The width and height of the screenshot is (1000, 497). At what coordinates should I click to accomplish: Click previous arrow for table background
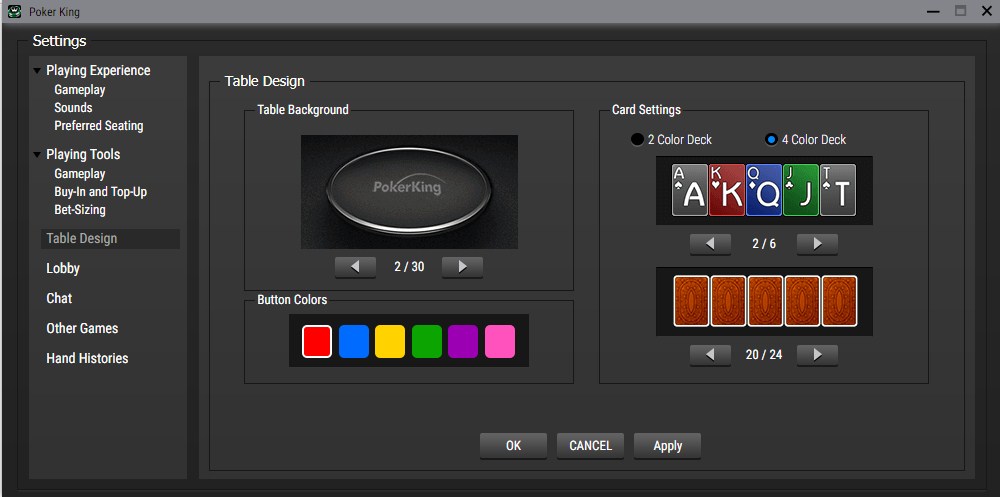click(x=355, y=267)
